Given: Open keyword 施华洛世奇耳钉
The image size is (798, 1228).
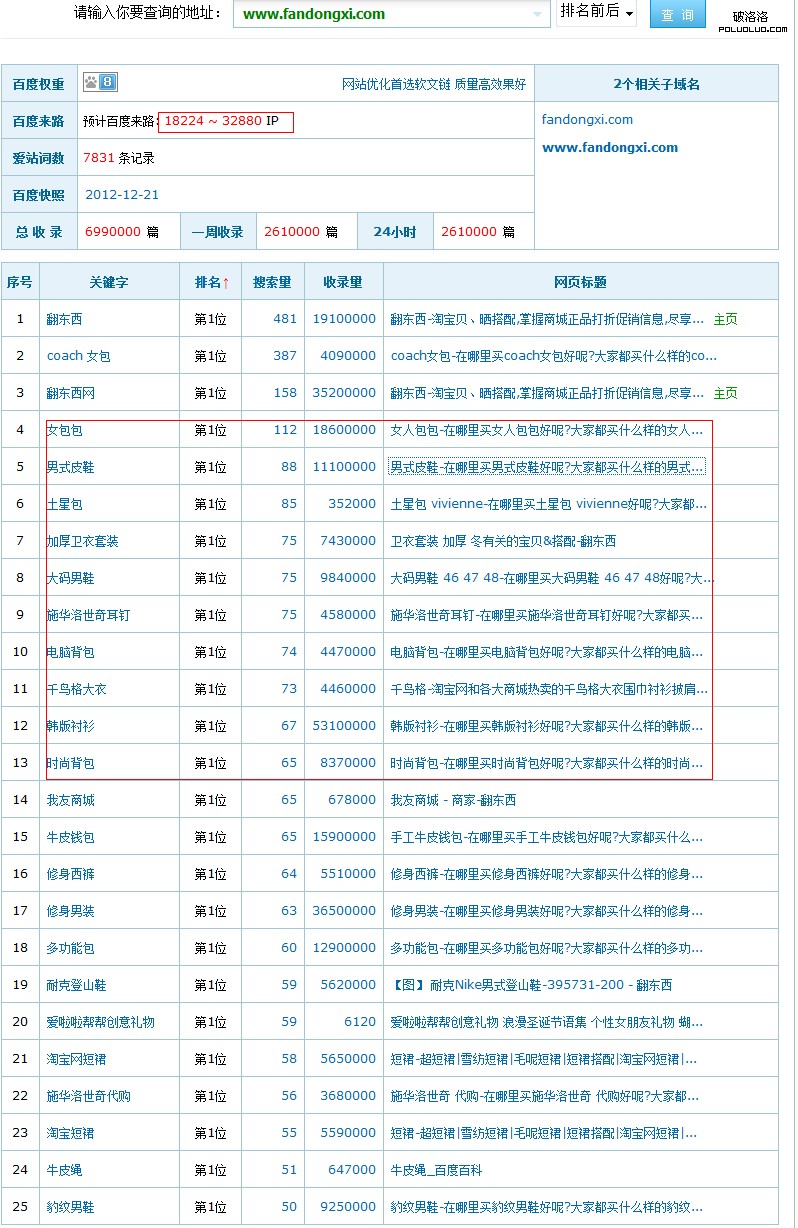Looking at the screenshot, I should (x=88, y=615).
